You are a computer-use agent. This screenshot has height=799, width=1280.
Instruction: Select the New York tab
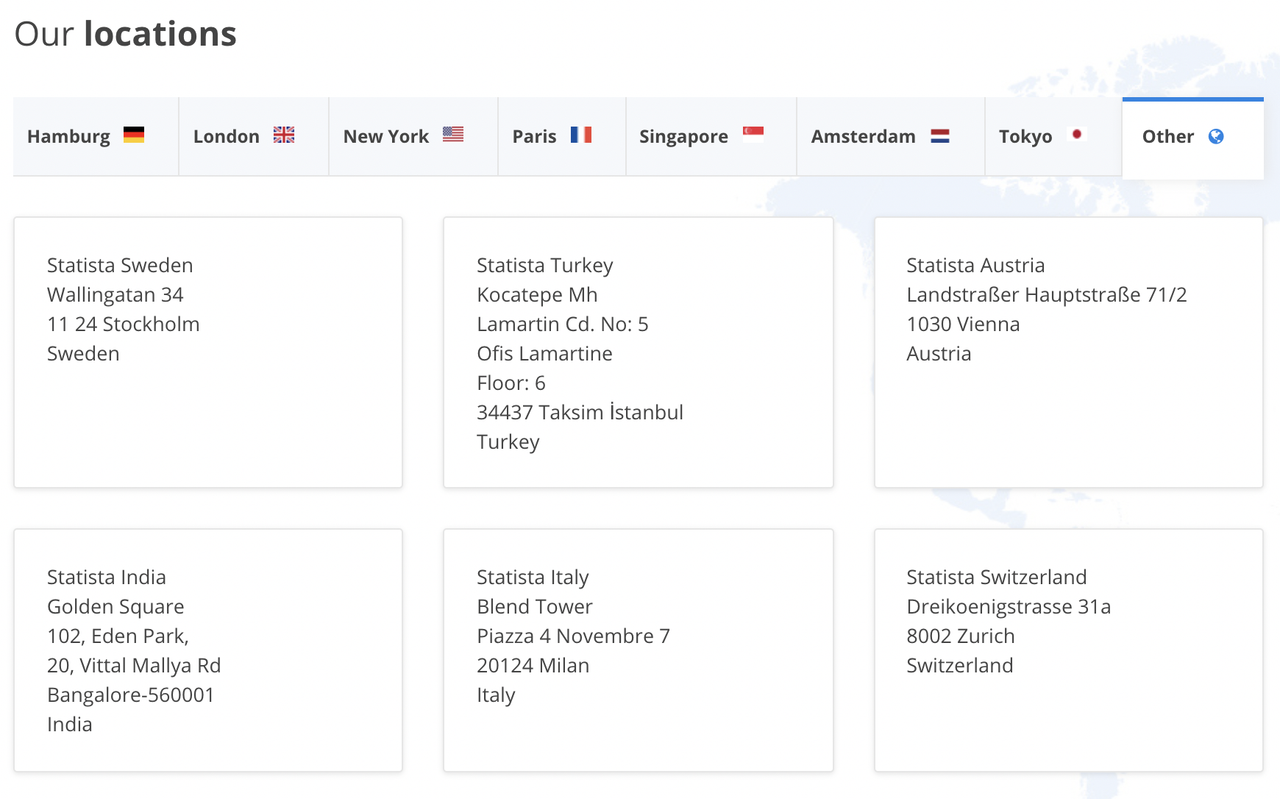413,137
